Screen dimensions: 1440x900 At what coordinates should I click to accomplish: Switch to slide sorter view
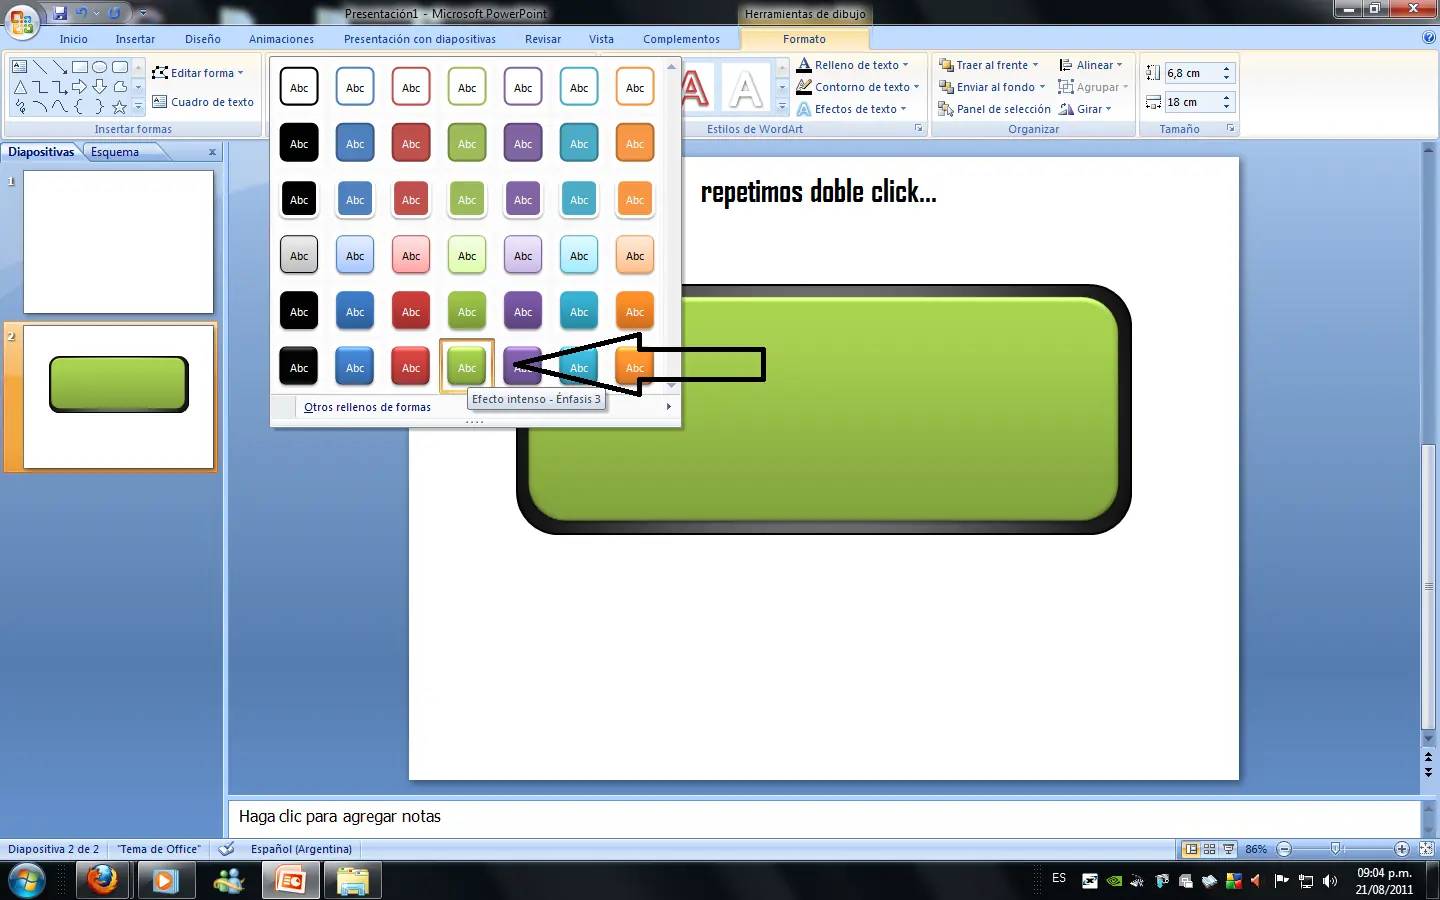[1210, 849]
